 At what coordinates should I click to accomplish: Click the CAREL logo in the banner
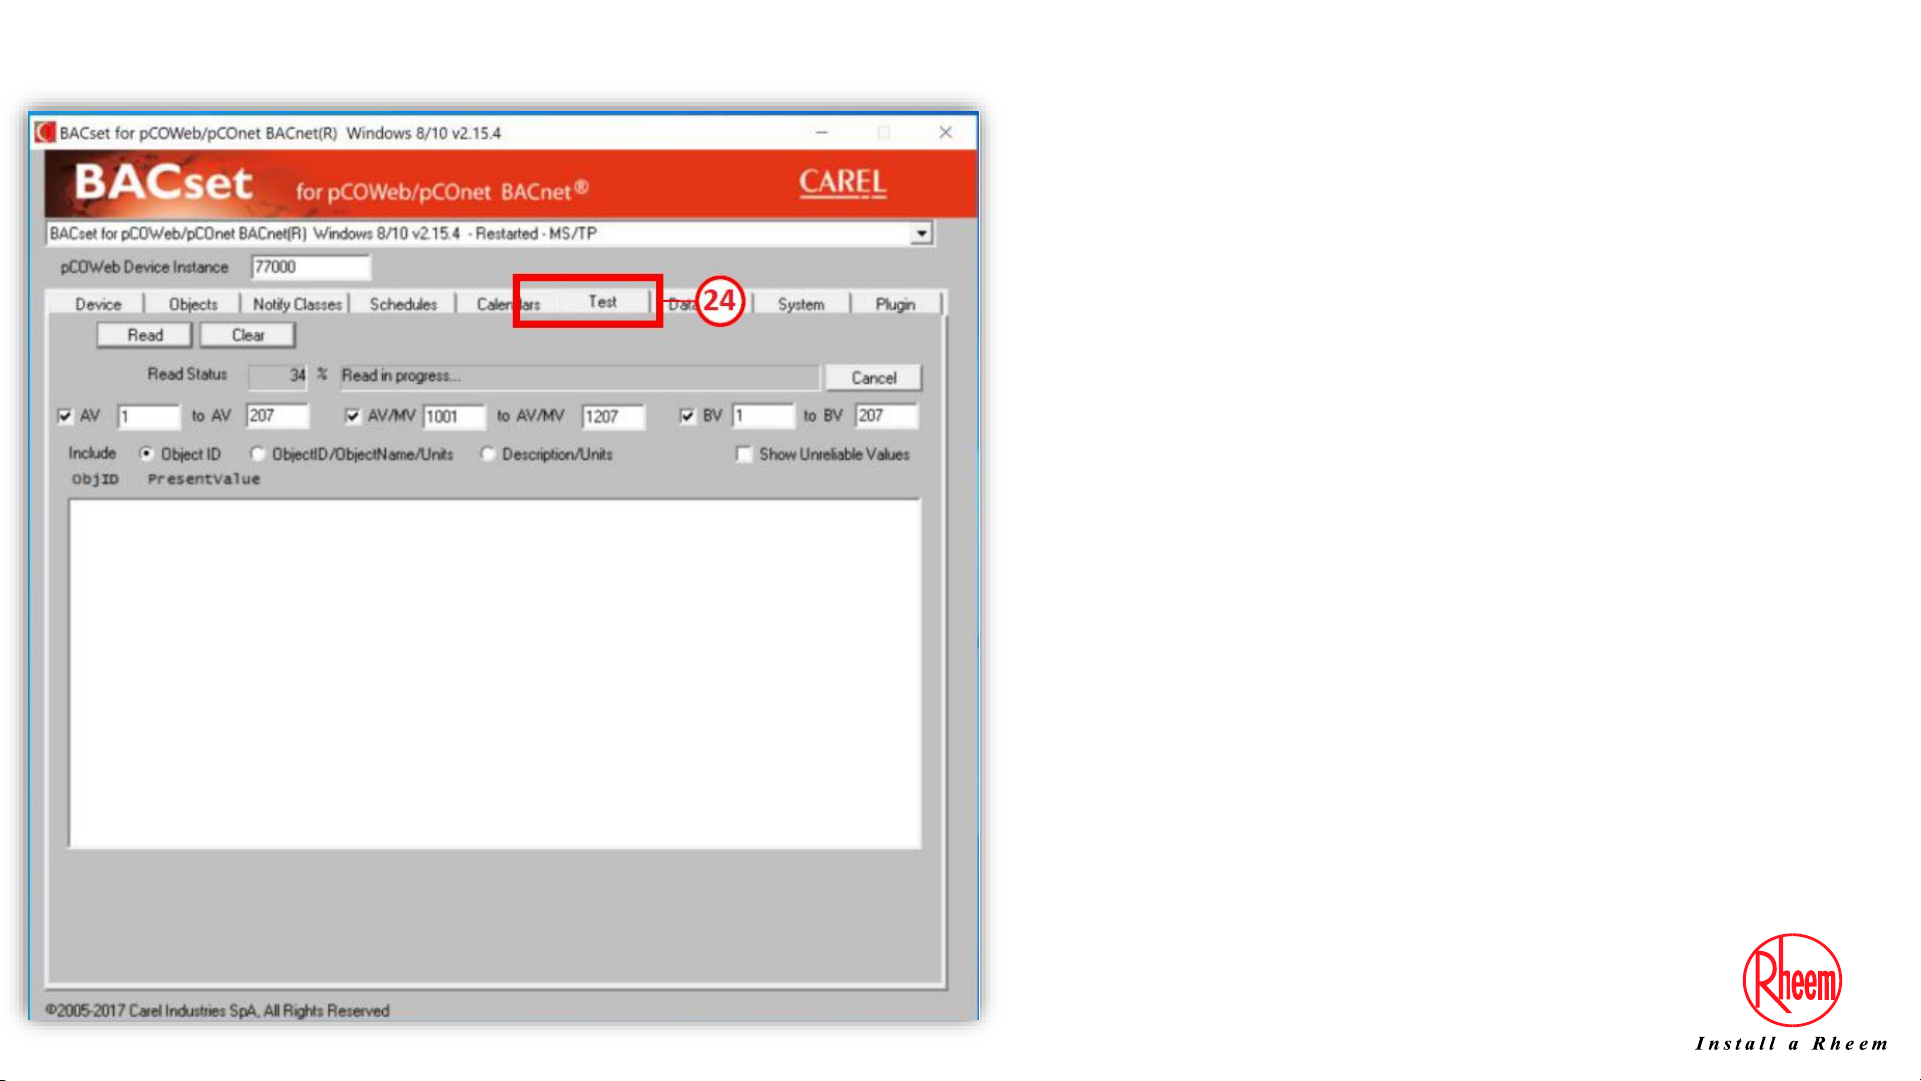point(842,183)
